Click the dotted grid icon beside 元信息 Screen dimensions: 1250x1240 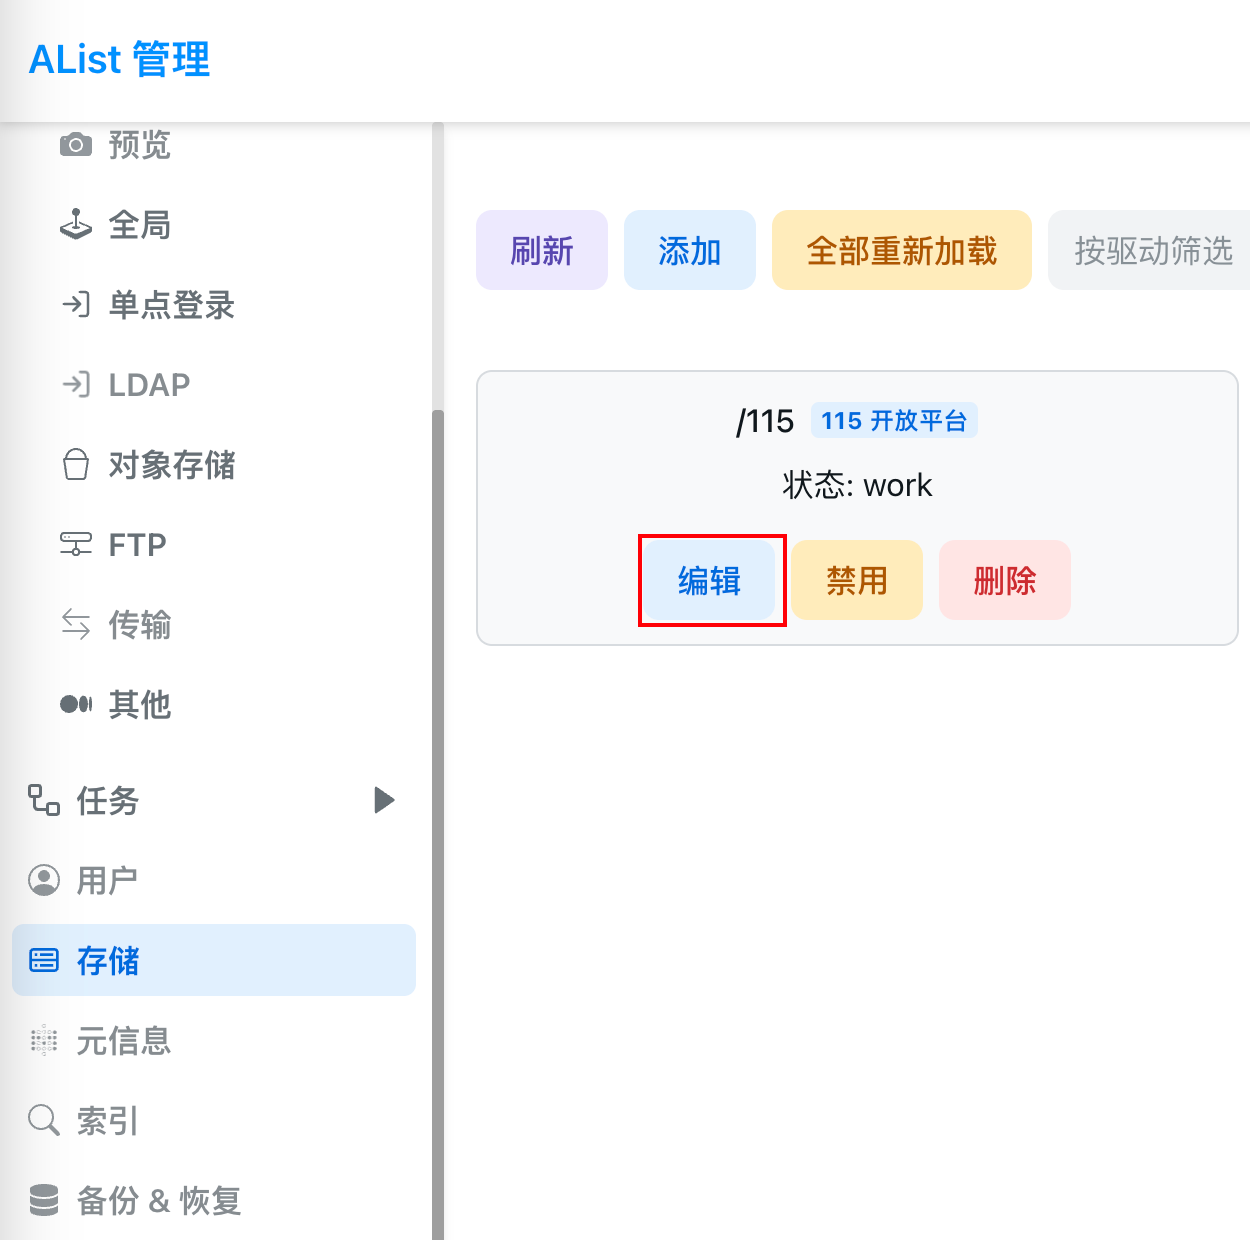tap(44, 1040)
